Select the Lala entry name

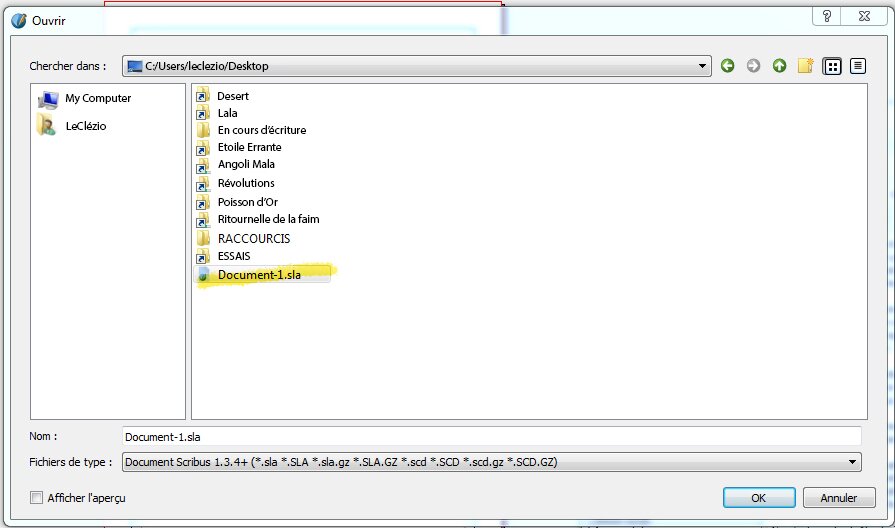[227, 113]
